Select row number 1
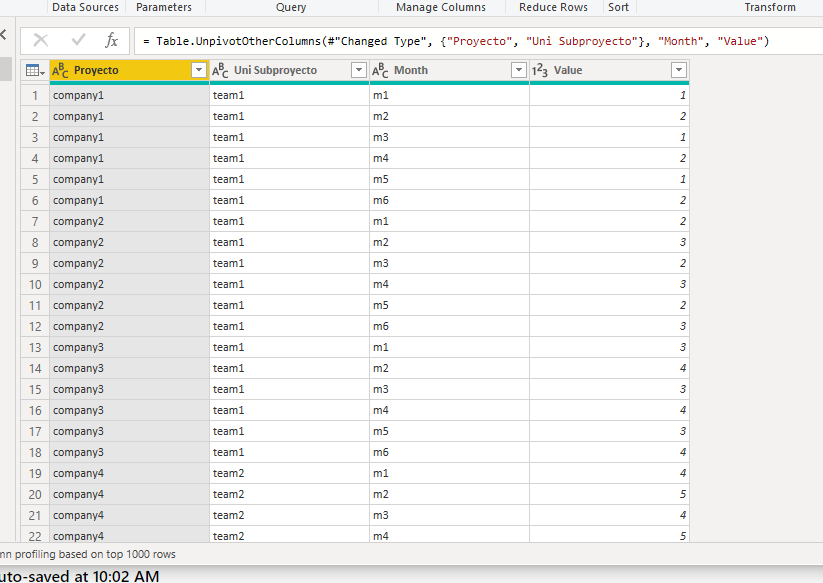Screen dimensions: 823x583 point(35,96)
